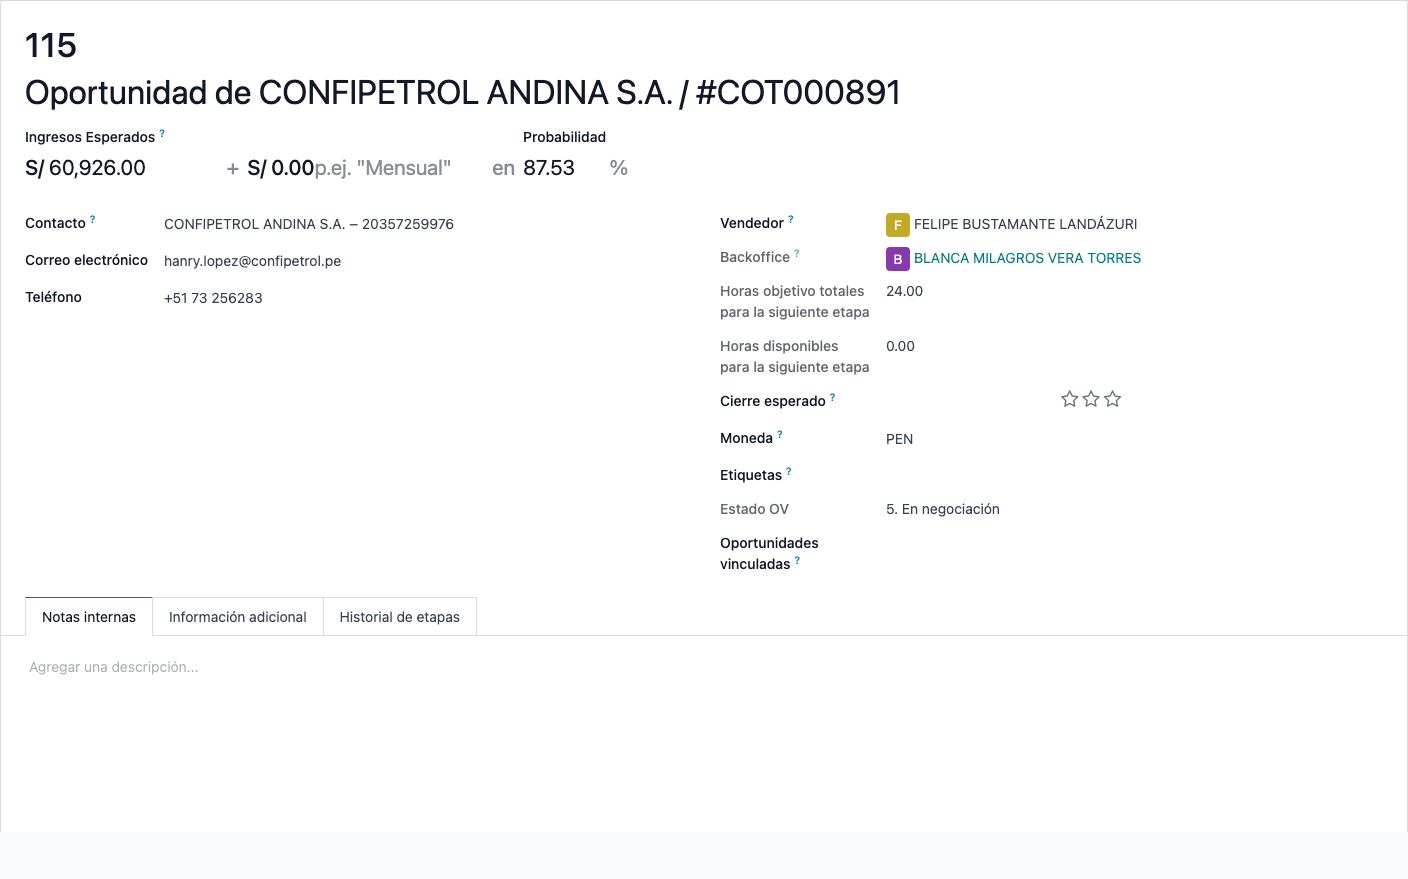The height and width of the screenshot is (879, 1408).
Task: Click the Correo electrónico label
Action: 86,260
